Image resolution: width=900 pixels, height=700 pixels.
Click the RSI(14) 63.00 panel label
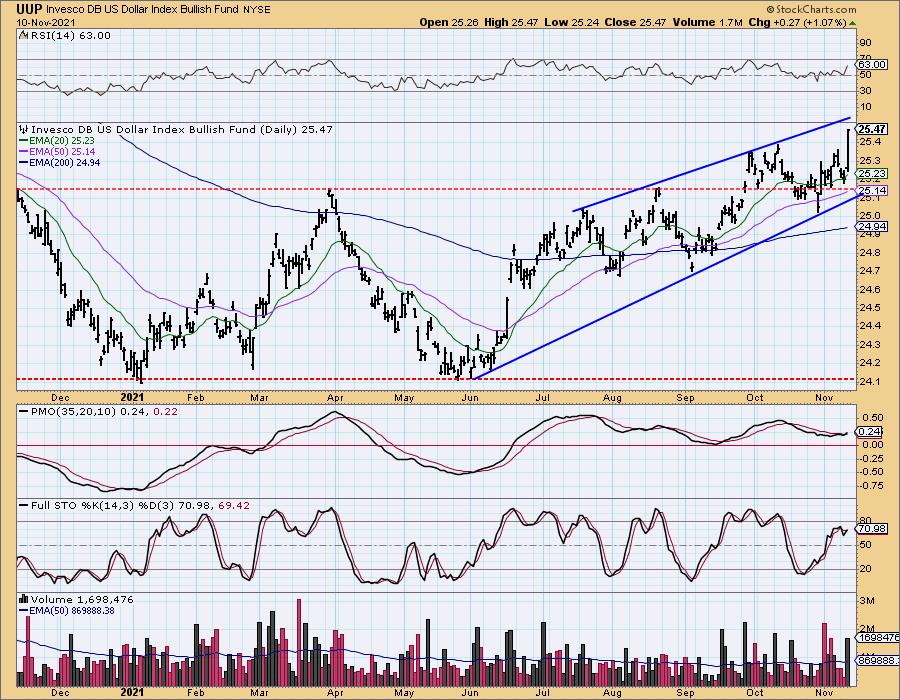tap(70, 36)
